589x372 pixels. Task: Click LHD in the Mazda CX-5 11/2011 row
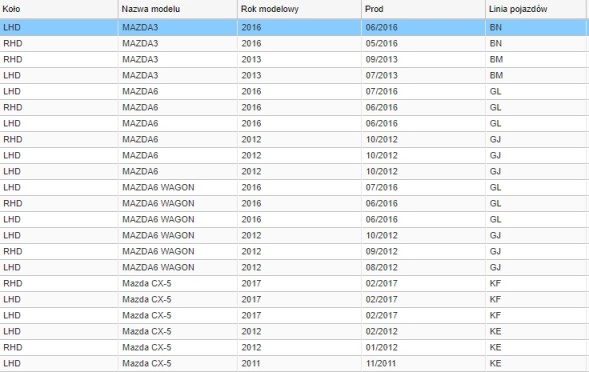(12, 363)
